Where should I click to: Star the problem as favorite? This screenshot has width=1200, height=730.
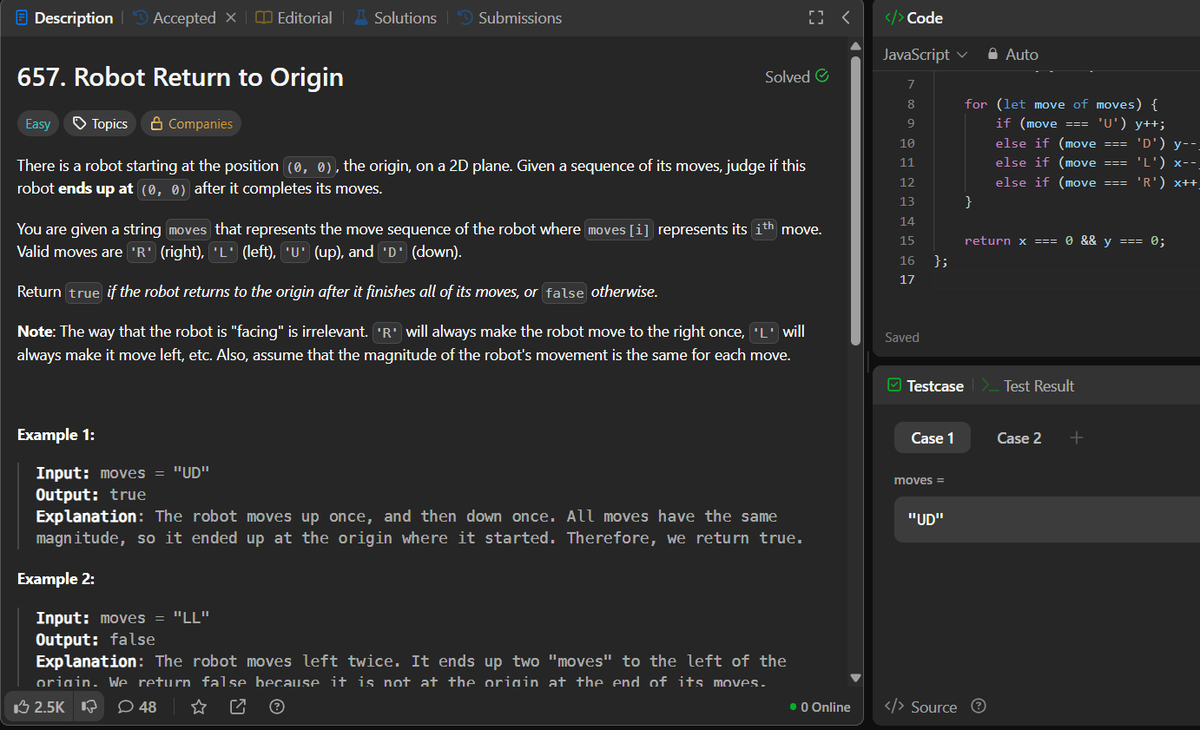(x=198, y=707)
